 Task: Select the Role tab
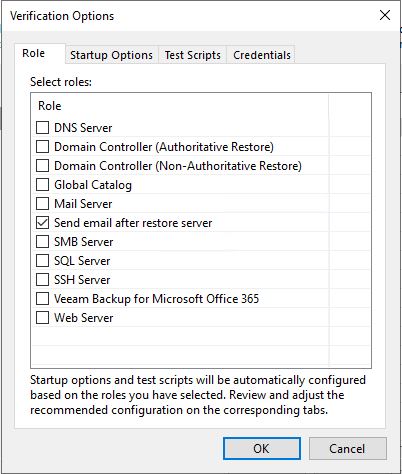click(34, 53)
